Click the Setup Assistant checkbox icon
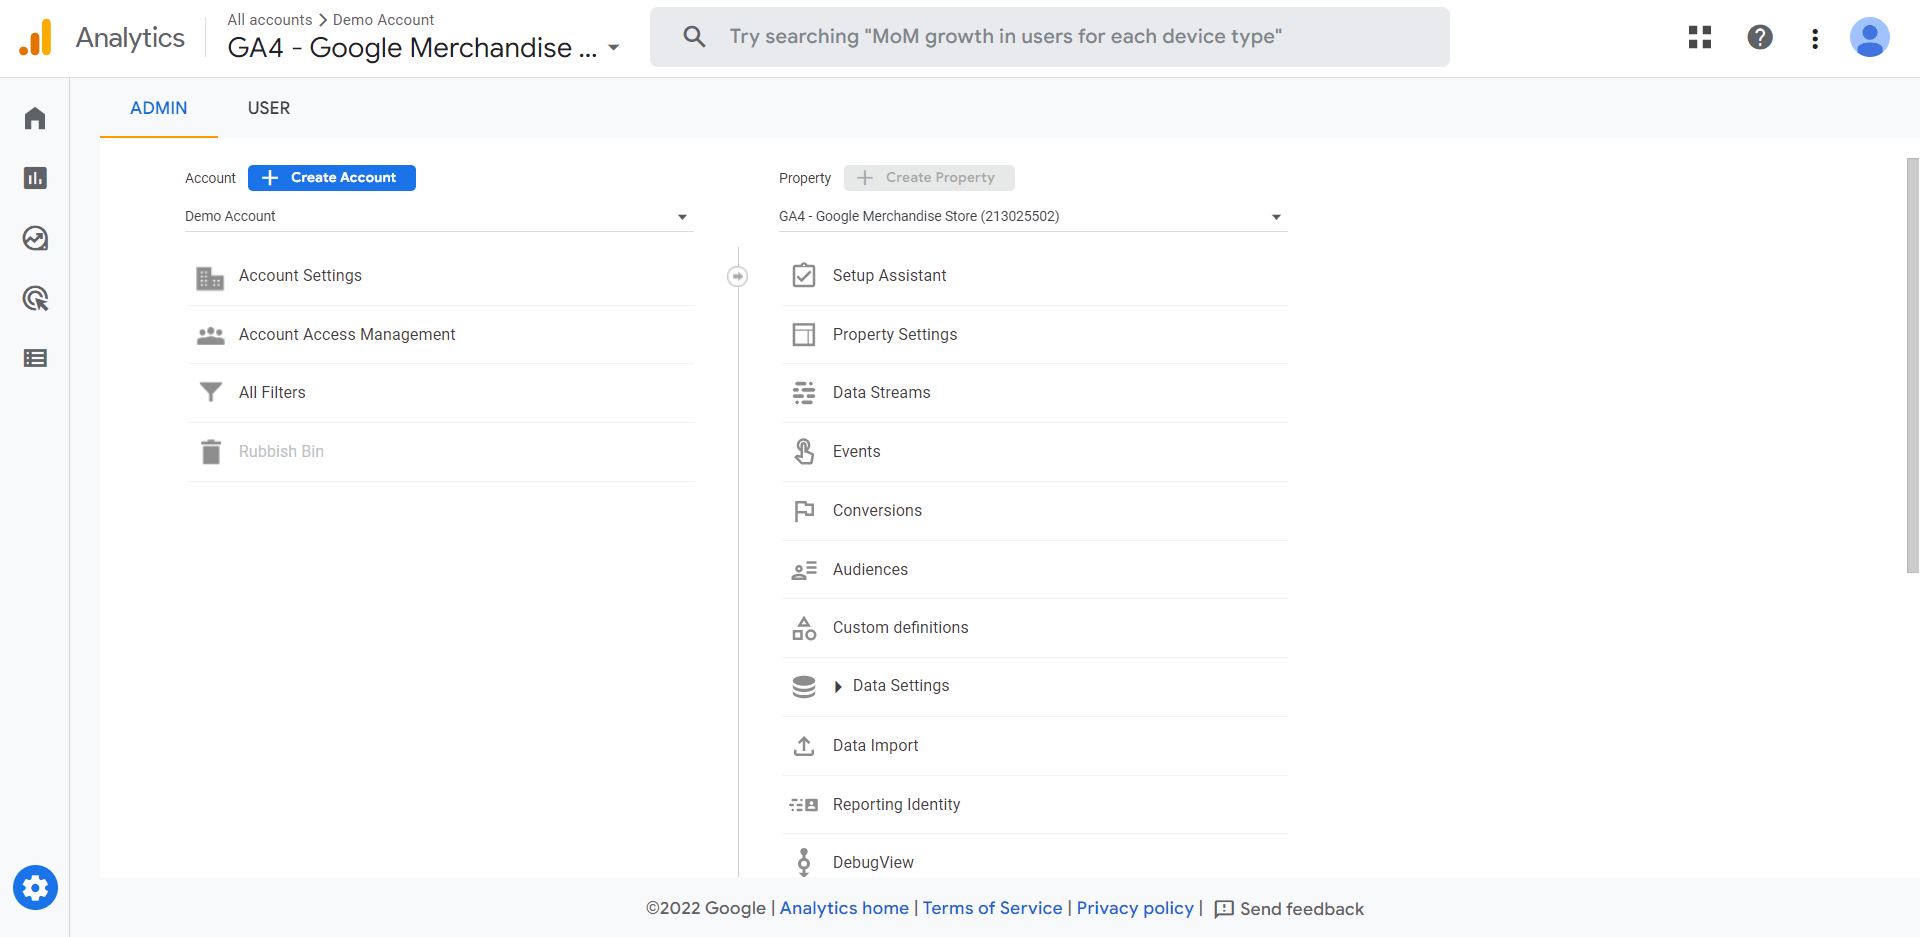This screenshot has height=937, width=1920. [804, 275]
